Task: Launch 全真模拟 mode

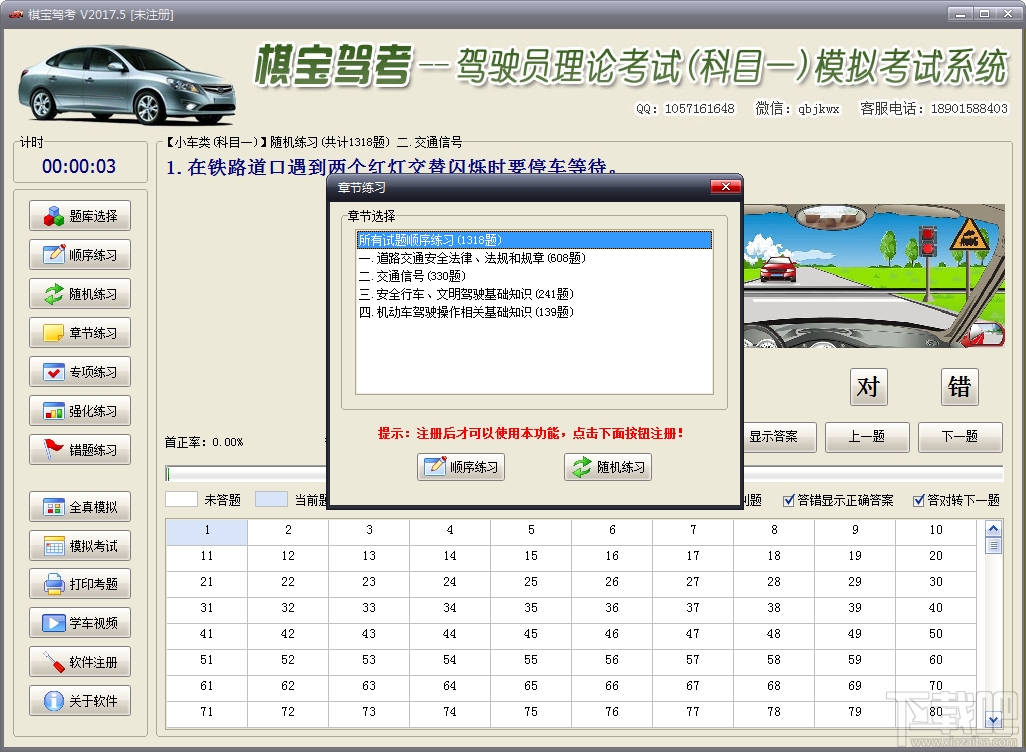Action: (80, 507)
